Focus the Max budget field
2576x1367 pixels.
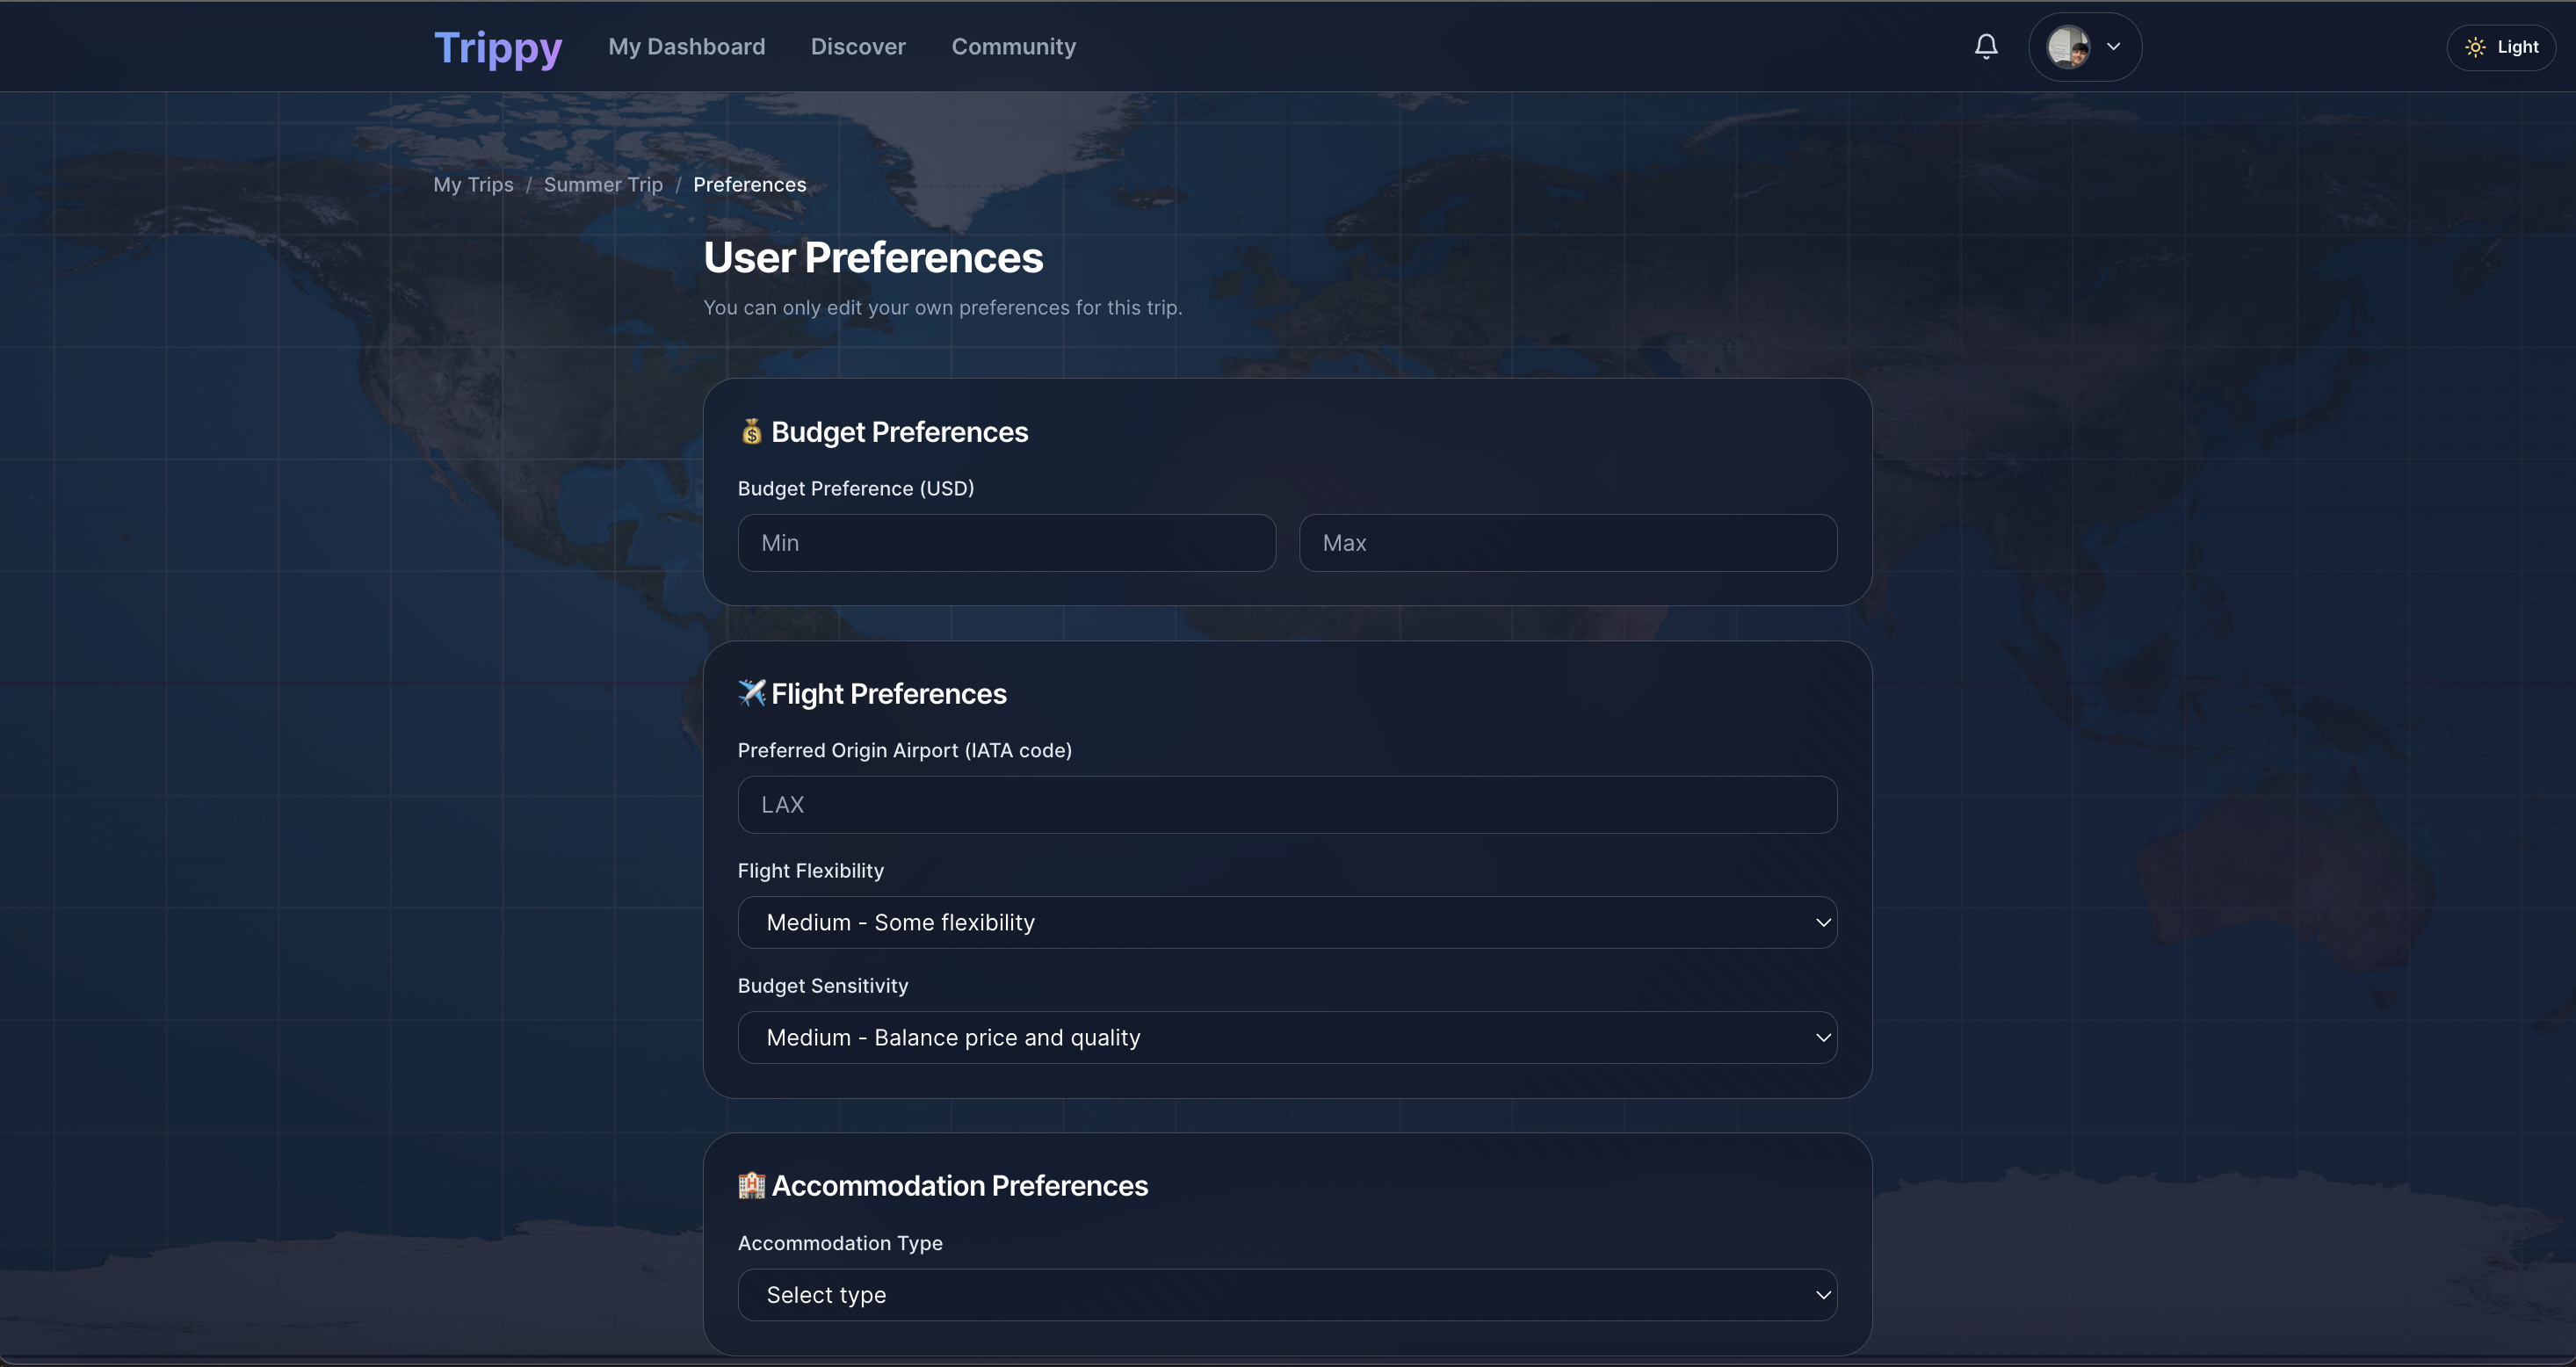(x=1567, y=543)
